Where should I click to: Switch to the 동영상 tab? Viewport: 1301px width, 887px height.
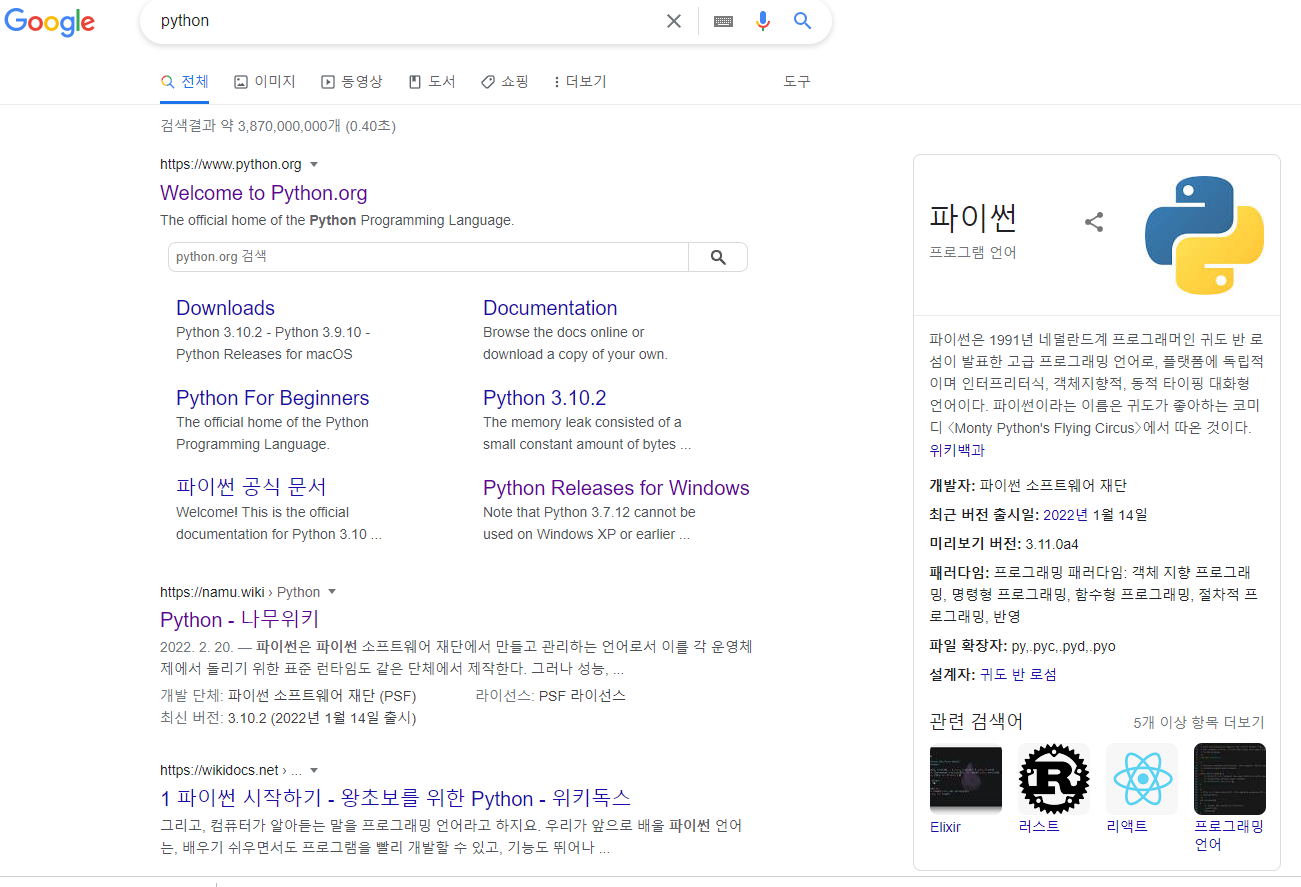pyautogui.click(x=352, y=82)
